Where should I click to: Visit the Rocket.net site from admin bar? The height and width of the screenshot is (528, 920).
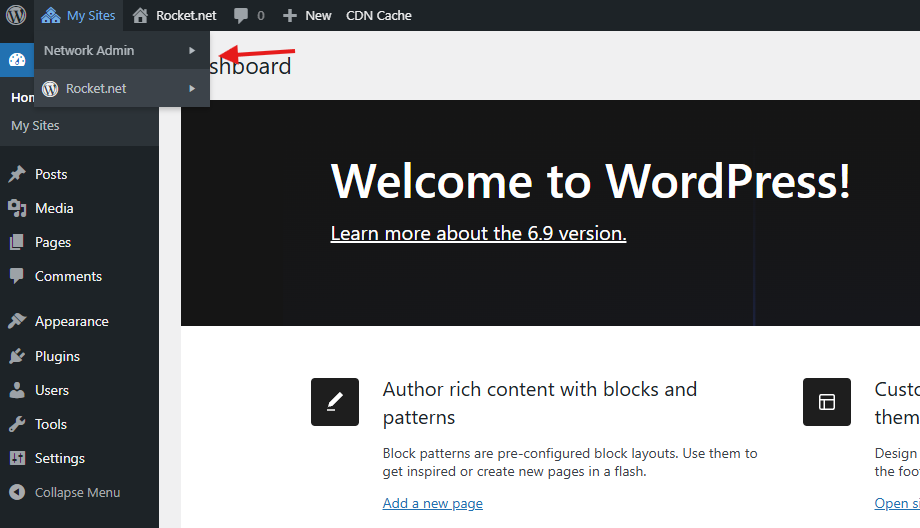point(186,16)
